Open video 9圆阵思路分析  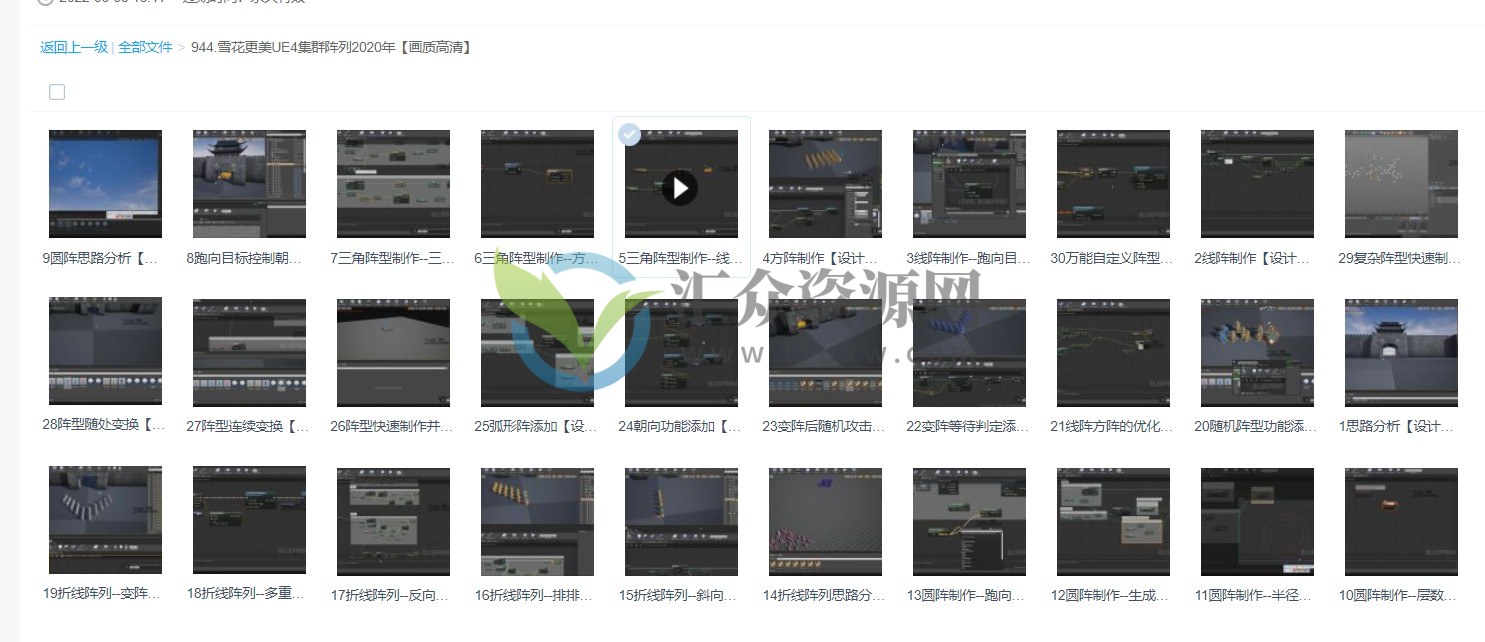104,184
